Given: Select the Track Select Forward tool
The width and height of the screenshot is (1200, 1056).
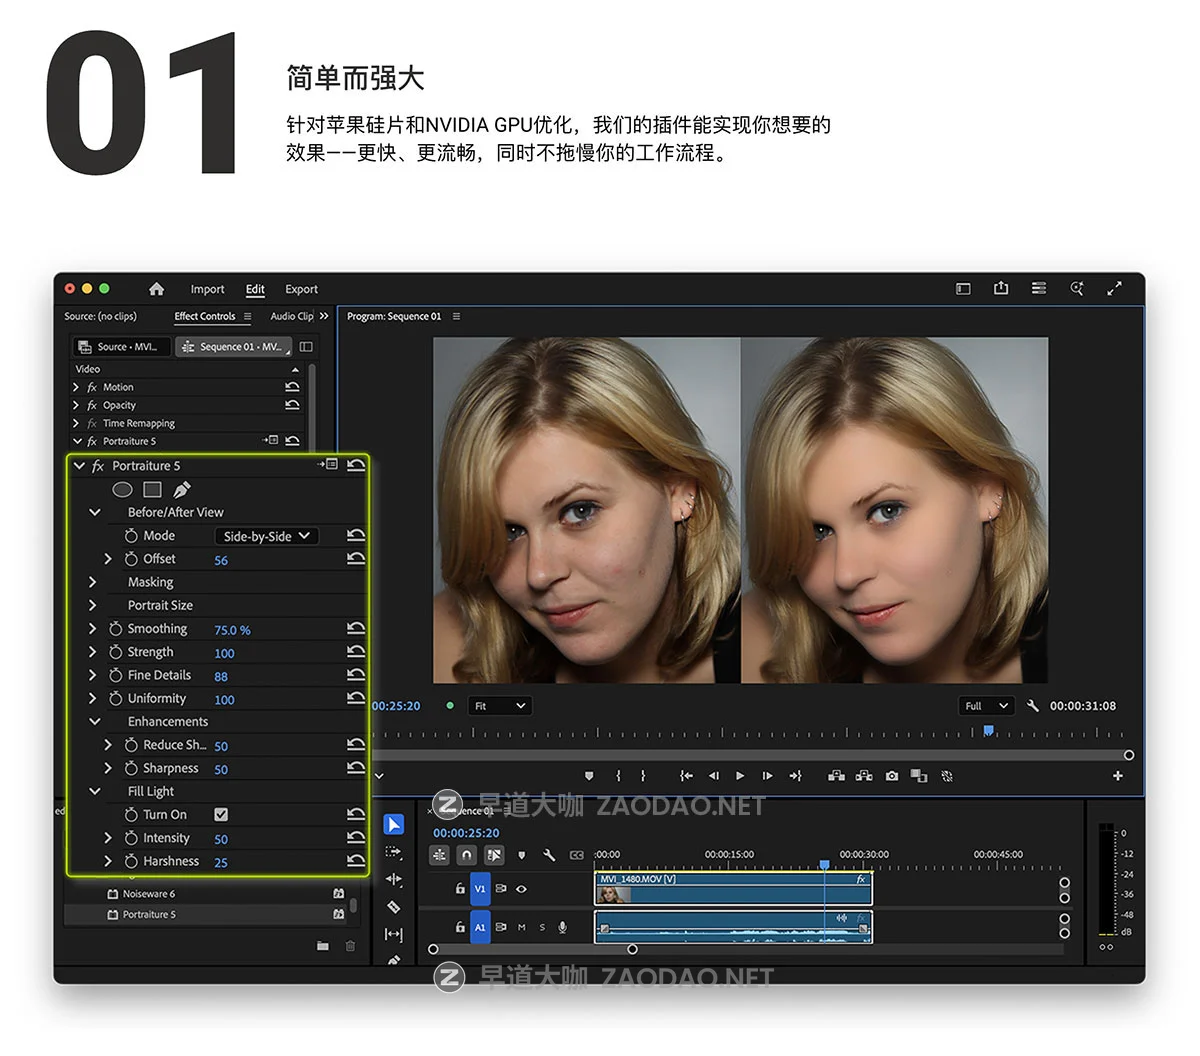Looking at the screenshot, I should (394, 852).
